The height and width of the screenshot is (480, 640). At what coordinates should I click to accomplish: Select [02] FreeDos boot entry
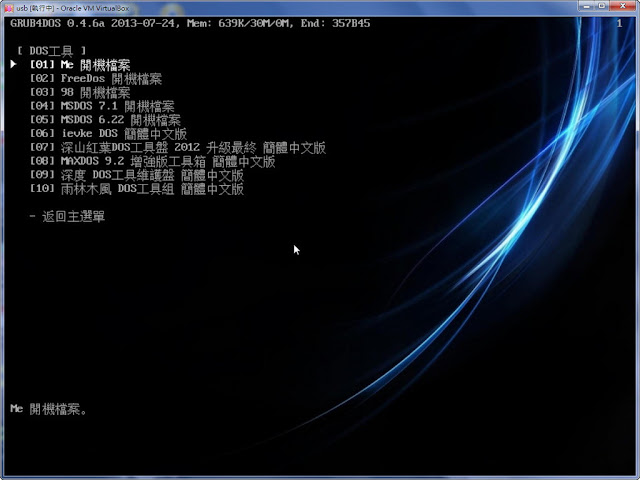pyautogui.click(x=96, y=79)
